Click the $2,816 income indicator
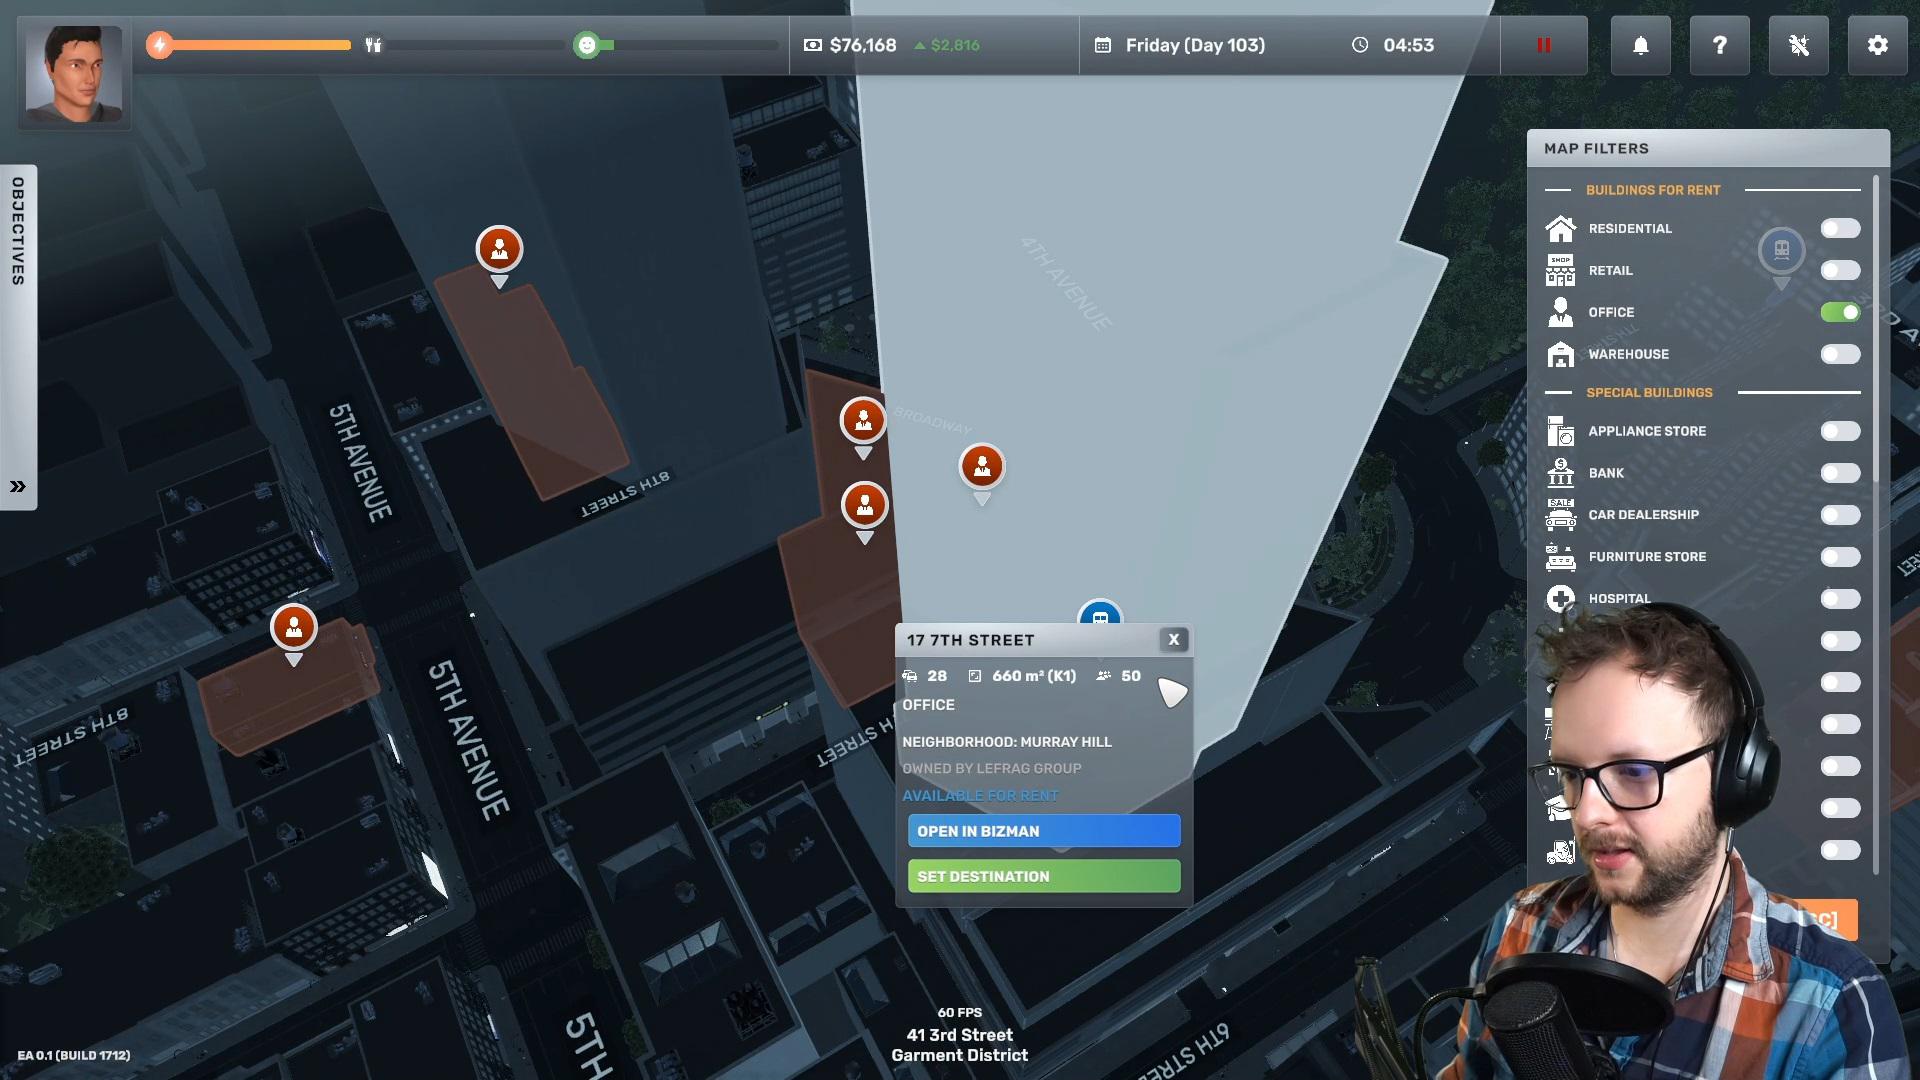Viewport: 1920px width, 1080px height. tap(946, 45)
